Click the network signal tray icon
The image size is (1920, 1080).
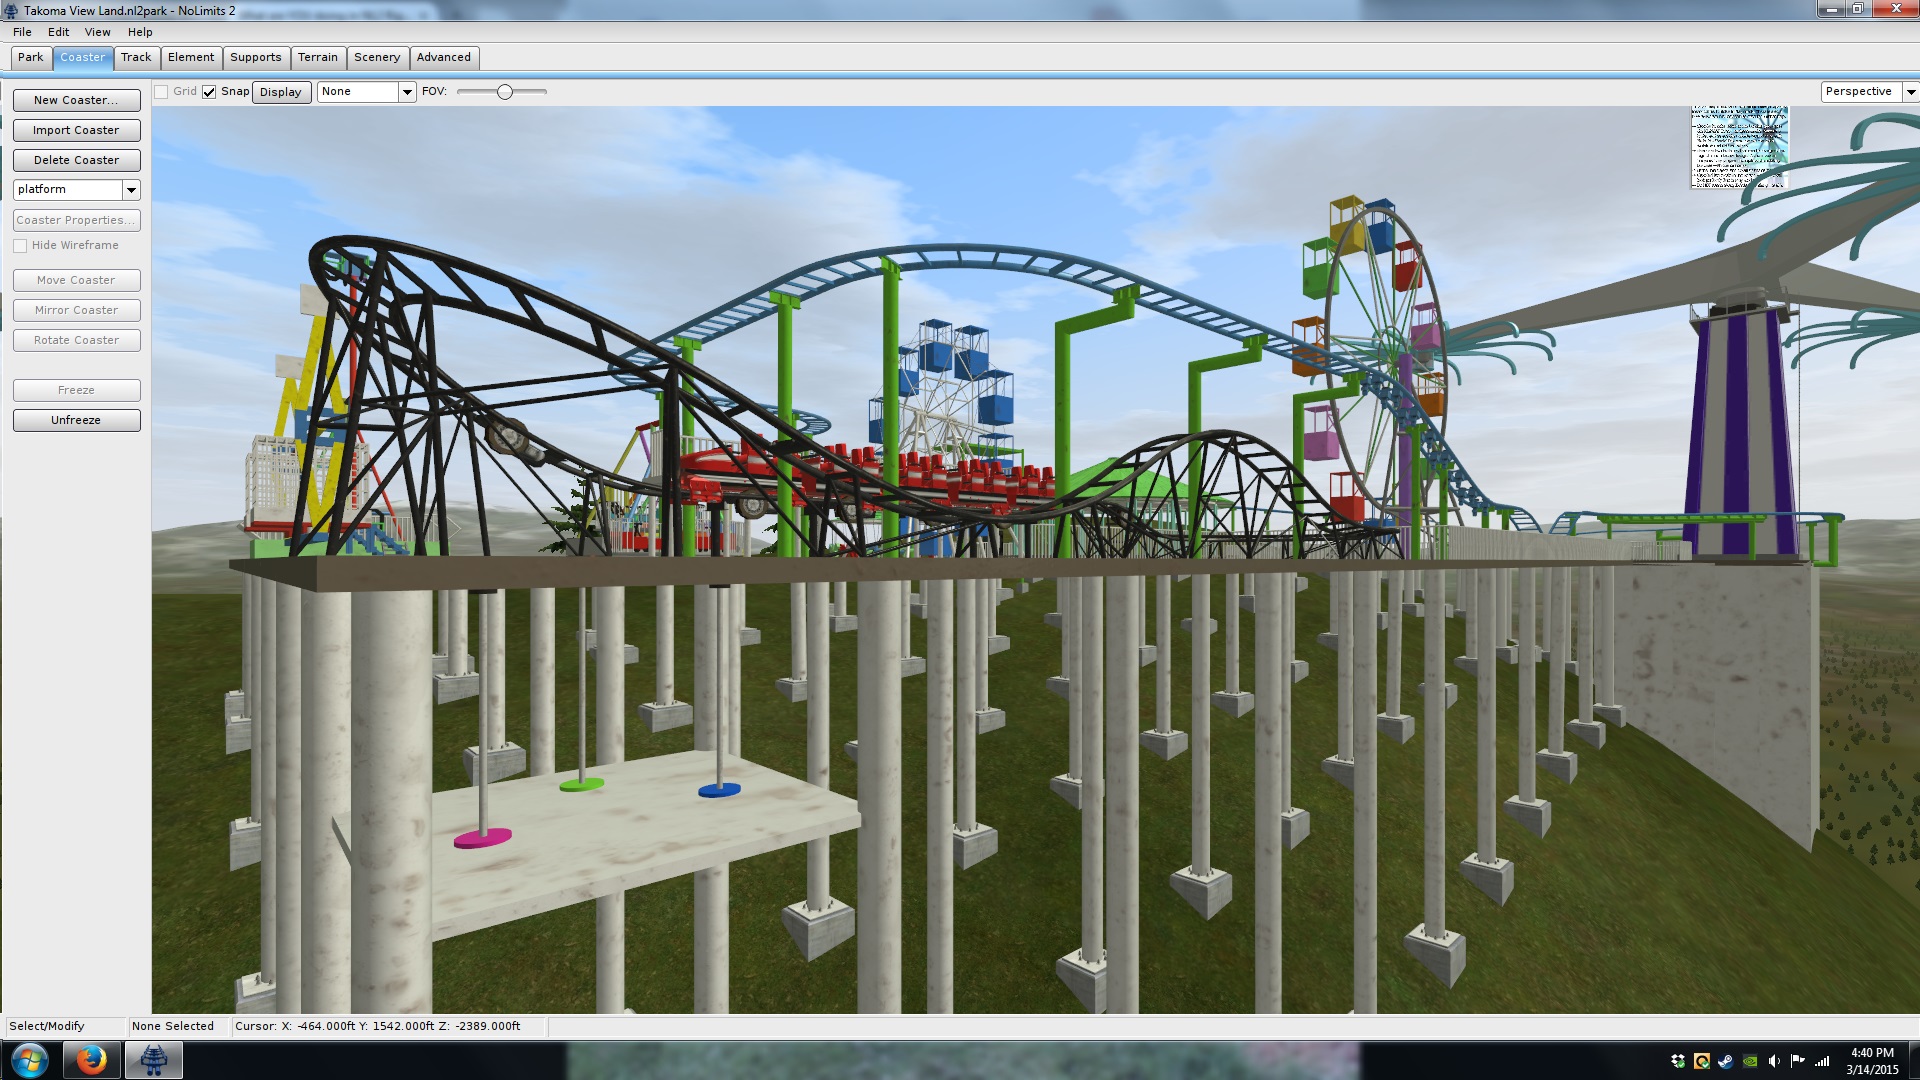[x=1822, y=1061]
